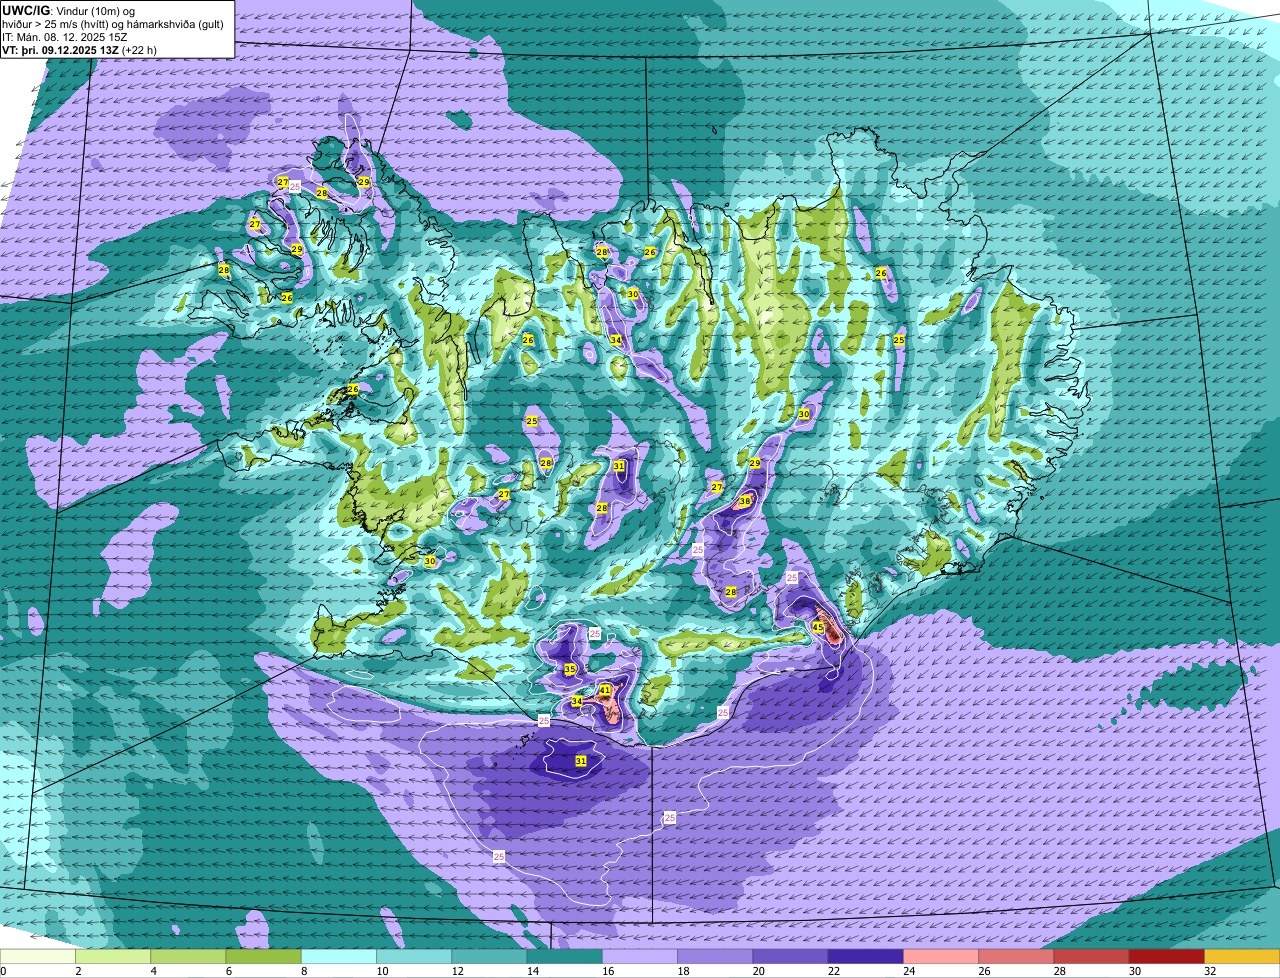This screenshot has height=978, width=1280.
Task: Click the red legend swatch between 28 and 30
Action: click(1091, 957)
